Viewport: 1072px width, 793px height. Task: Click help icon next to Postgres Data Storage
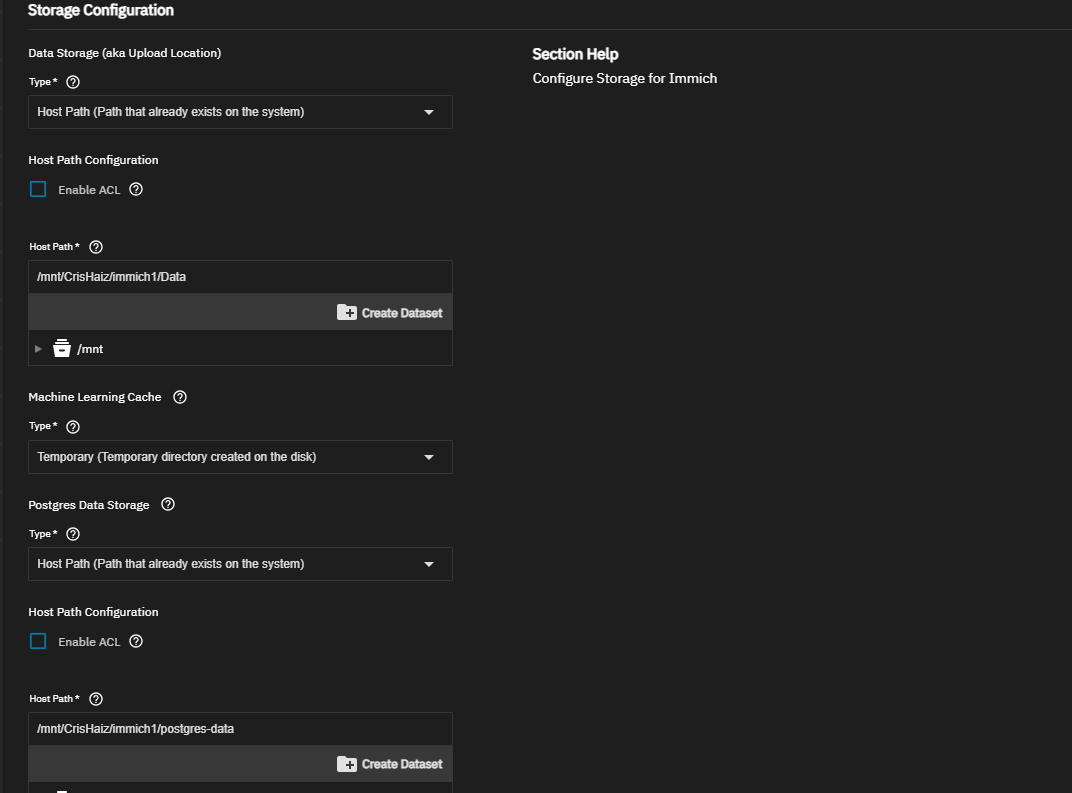click(168, 505)
